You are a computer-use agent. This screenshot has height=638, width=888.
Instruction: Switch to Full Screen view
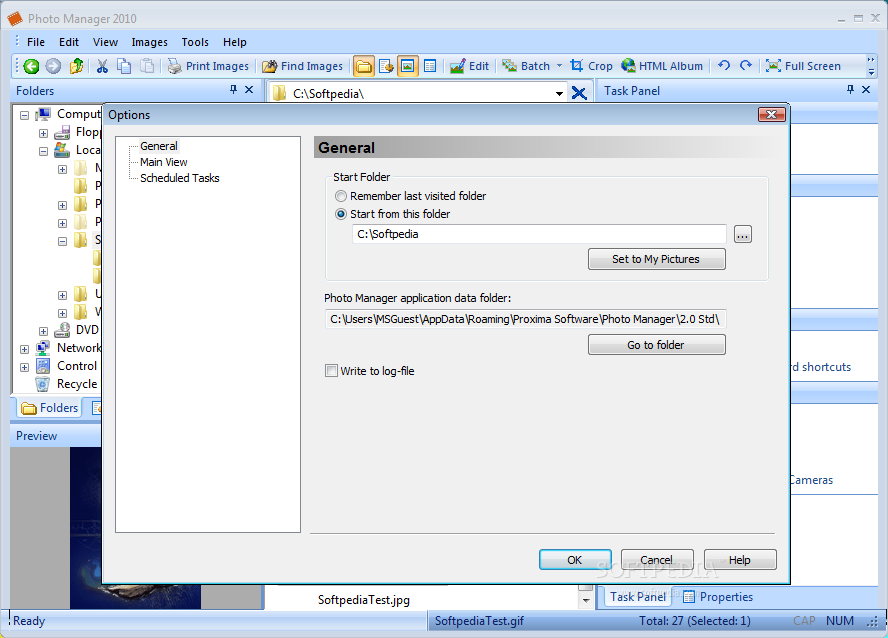point(803,66)
